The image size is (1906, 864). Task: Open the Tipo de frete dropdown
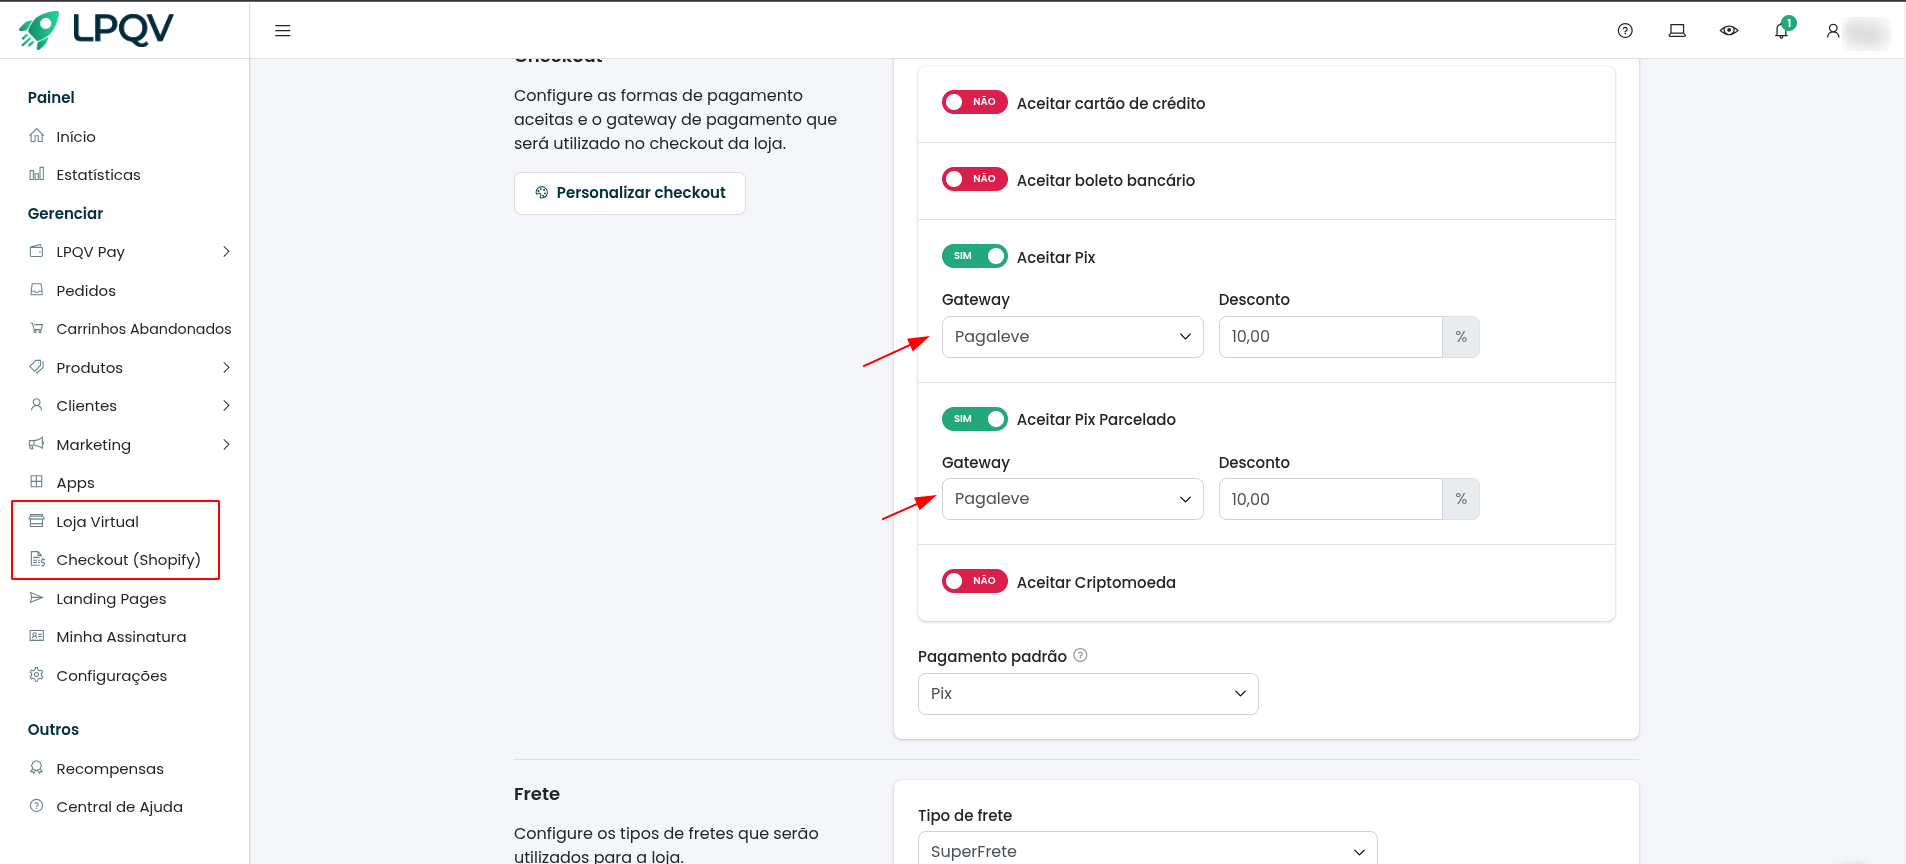tap(1147, 850)
